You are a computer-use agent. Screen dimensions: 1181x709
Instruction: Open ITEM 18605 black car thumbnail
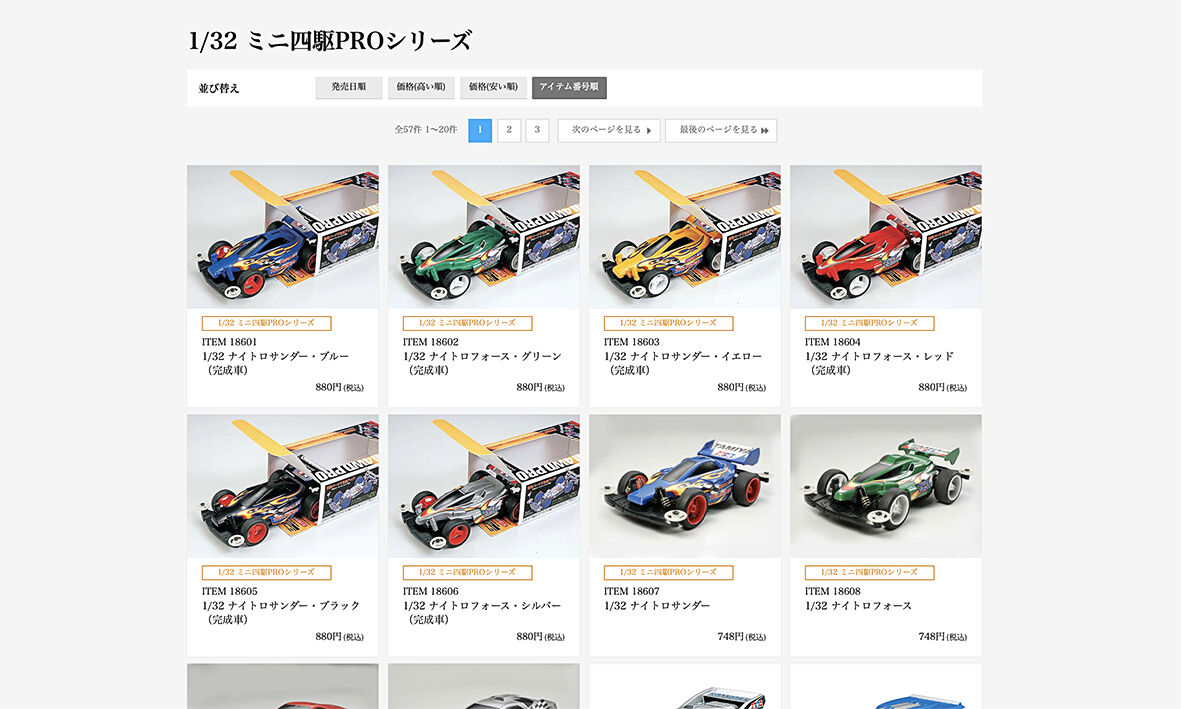[283, 486]
